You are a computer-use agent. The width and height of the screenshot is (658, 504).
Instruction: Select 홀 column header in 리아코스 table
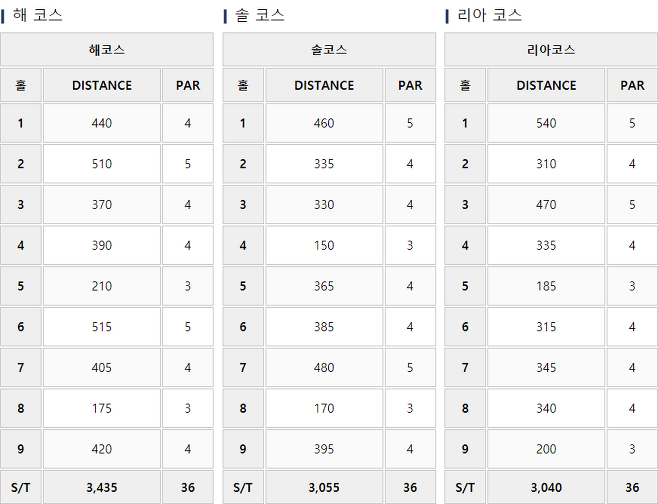click(465, 85)
